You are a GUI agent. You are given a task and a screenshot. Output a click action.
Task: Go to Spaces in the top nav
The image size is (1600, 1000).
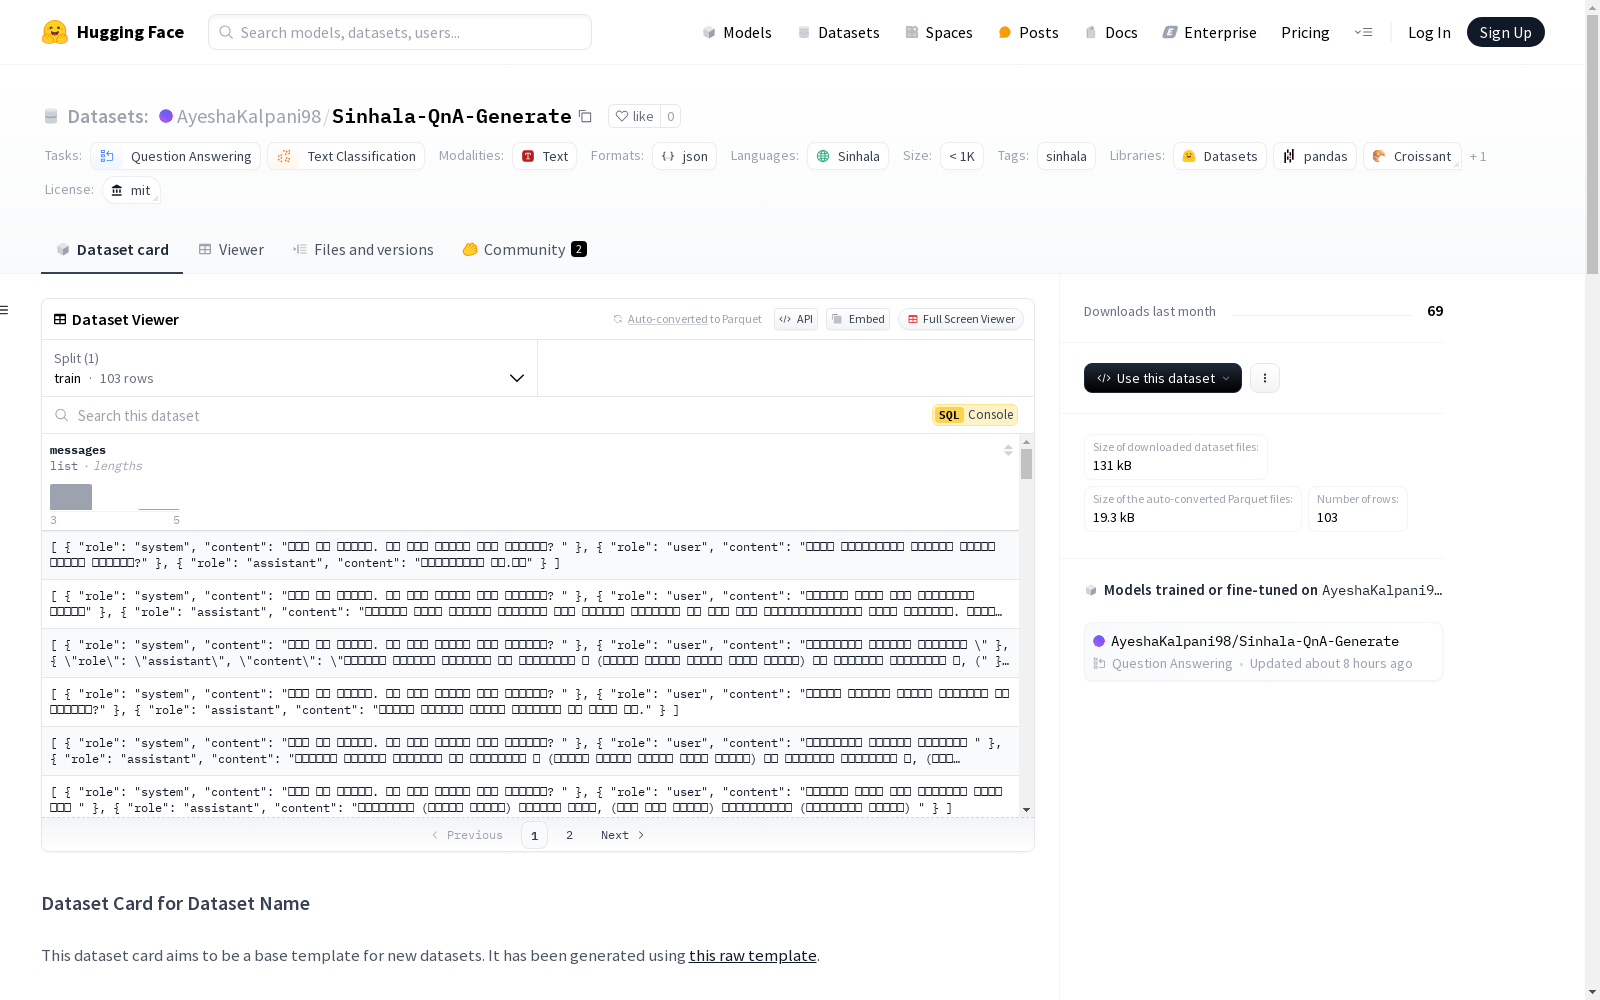click(x=939, y=32)
